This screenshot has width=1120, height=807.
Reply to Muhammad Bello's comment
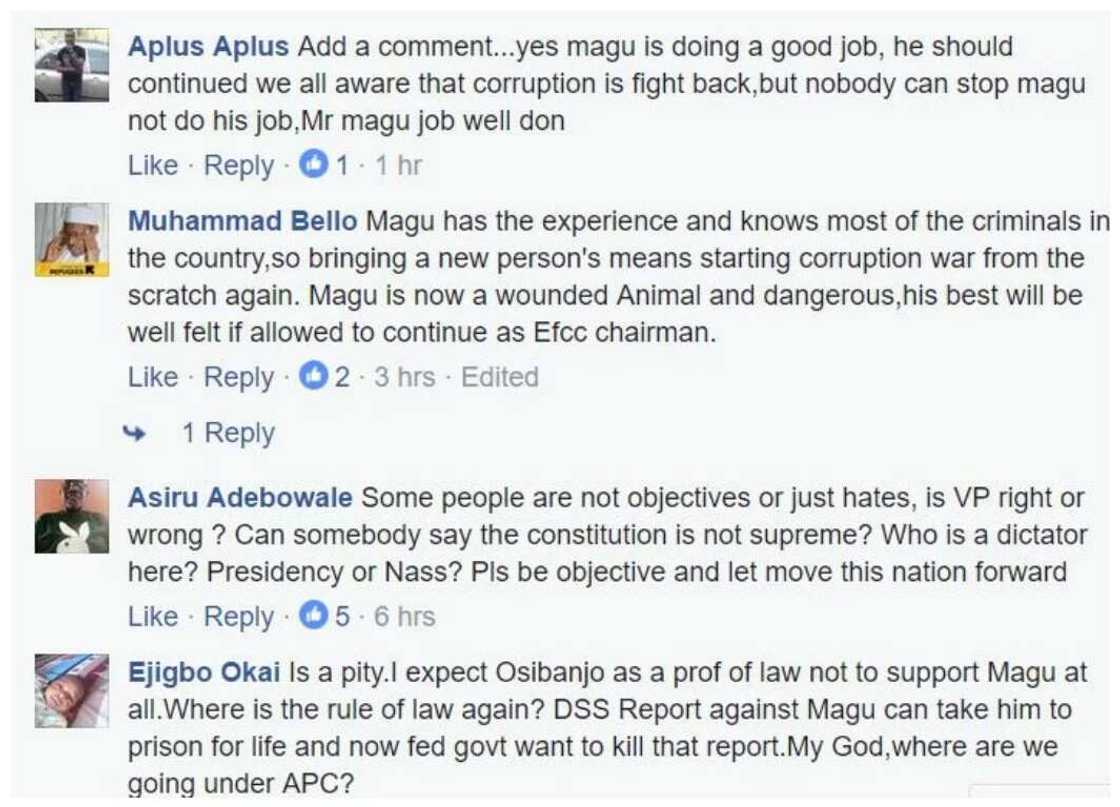[238, 377]
